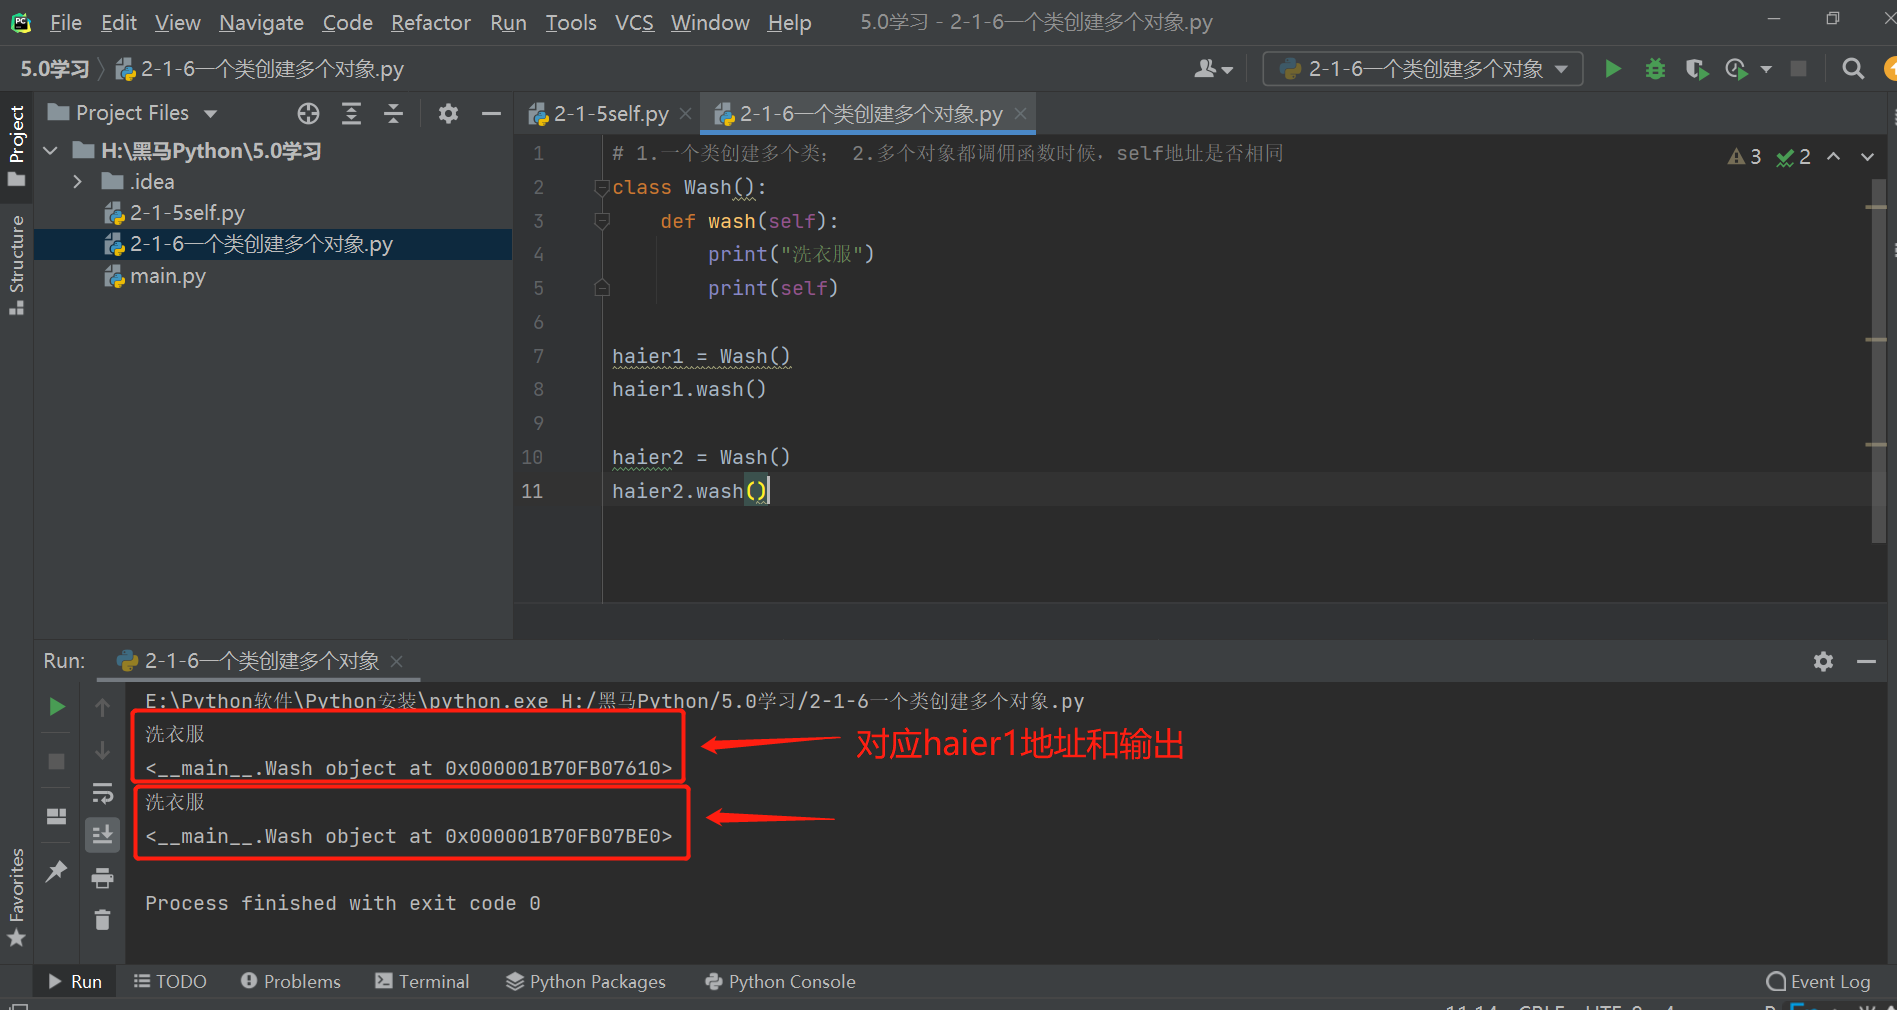Expand the .idea folder
The height and width of the screenshot is (1010, 1897).
coord(78,182)
